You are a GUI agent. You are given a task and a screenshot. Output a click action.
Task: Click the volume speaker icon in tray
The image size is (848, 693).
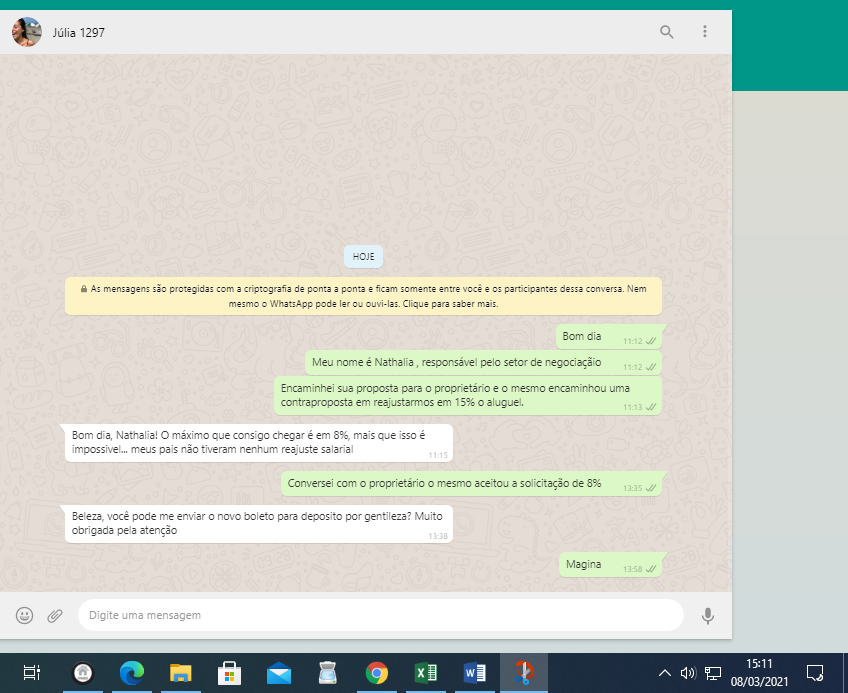(688, 673)
